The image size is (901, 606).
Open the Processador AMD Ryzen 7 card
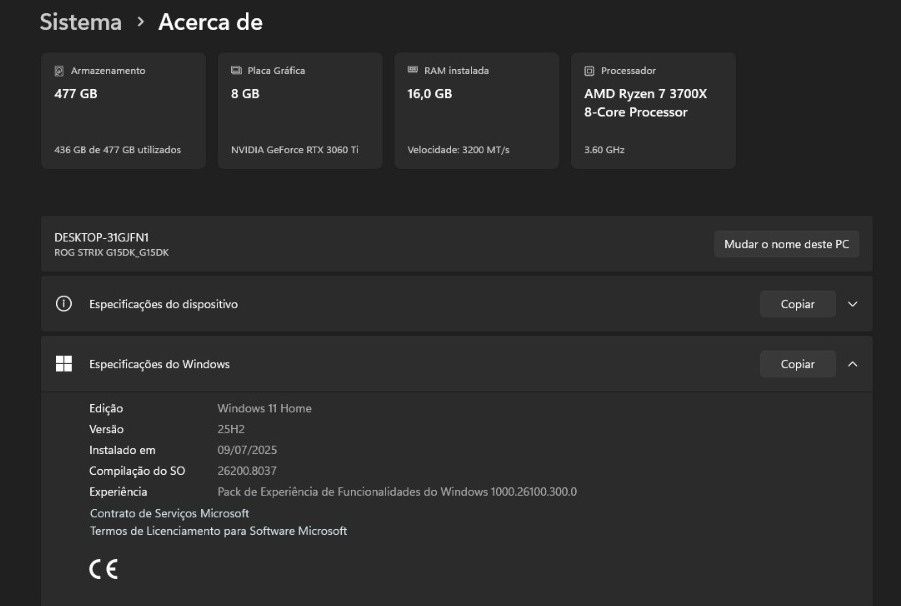[653, 110]
